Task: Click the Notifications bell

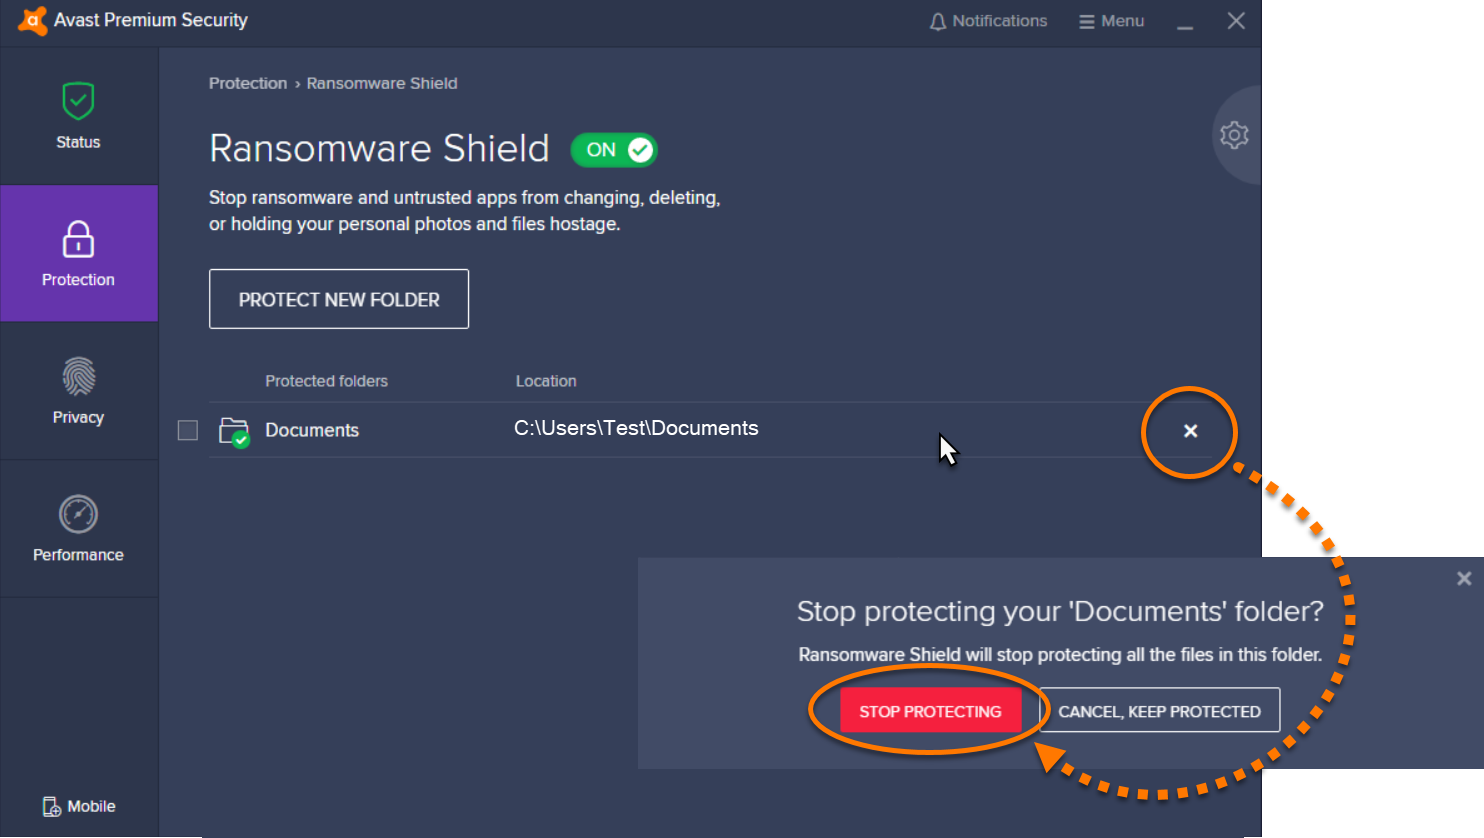Action: (988, 21)
